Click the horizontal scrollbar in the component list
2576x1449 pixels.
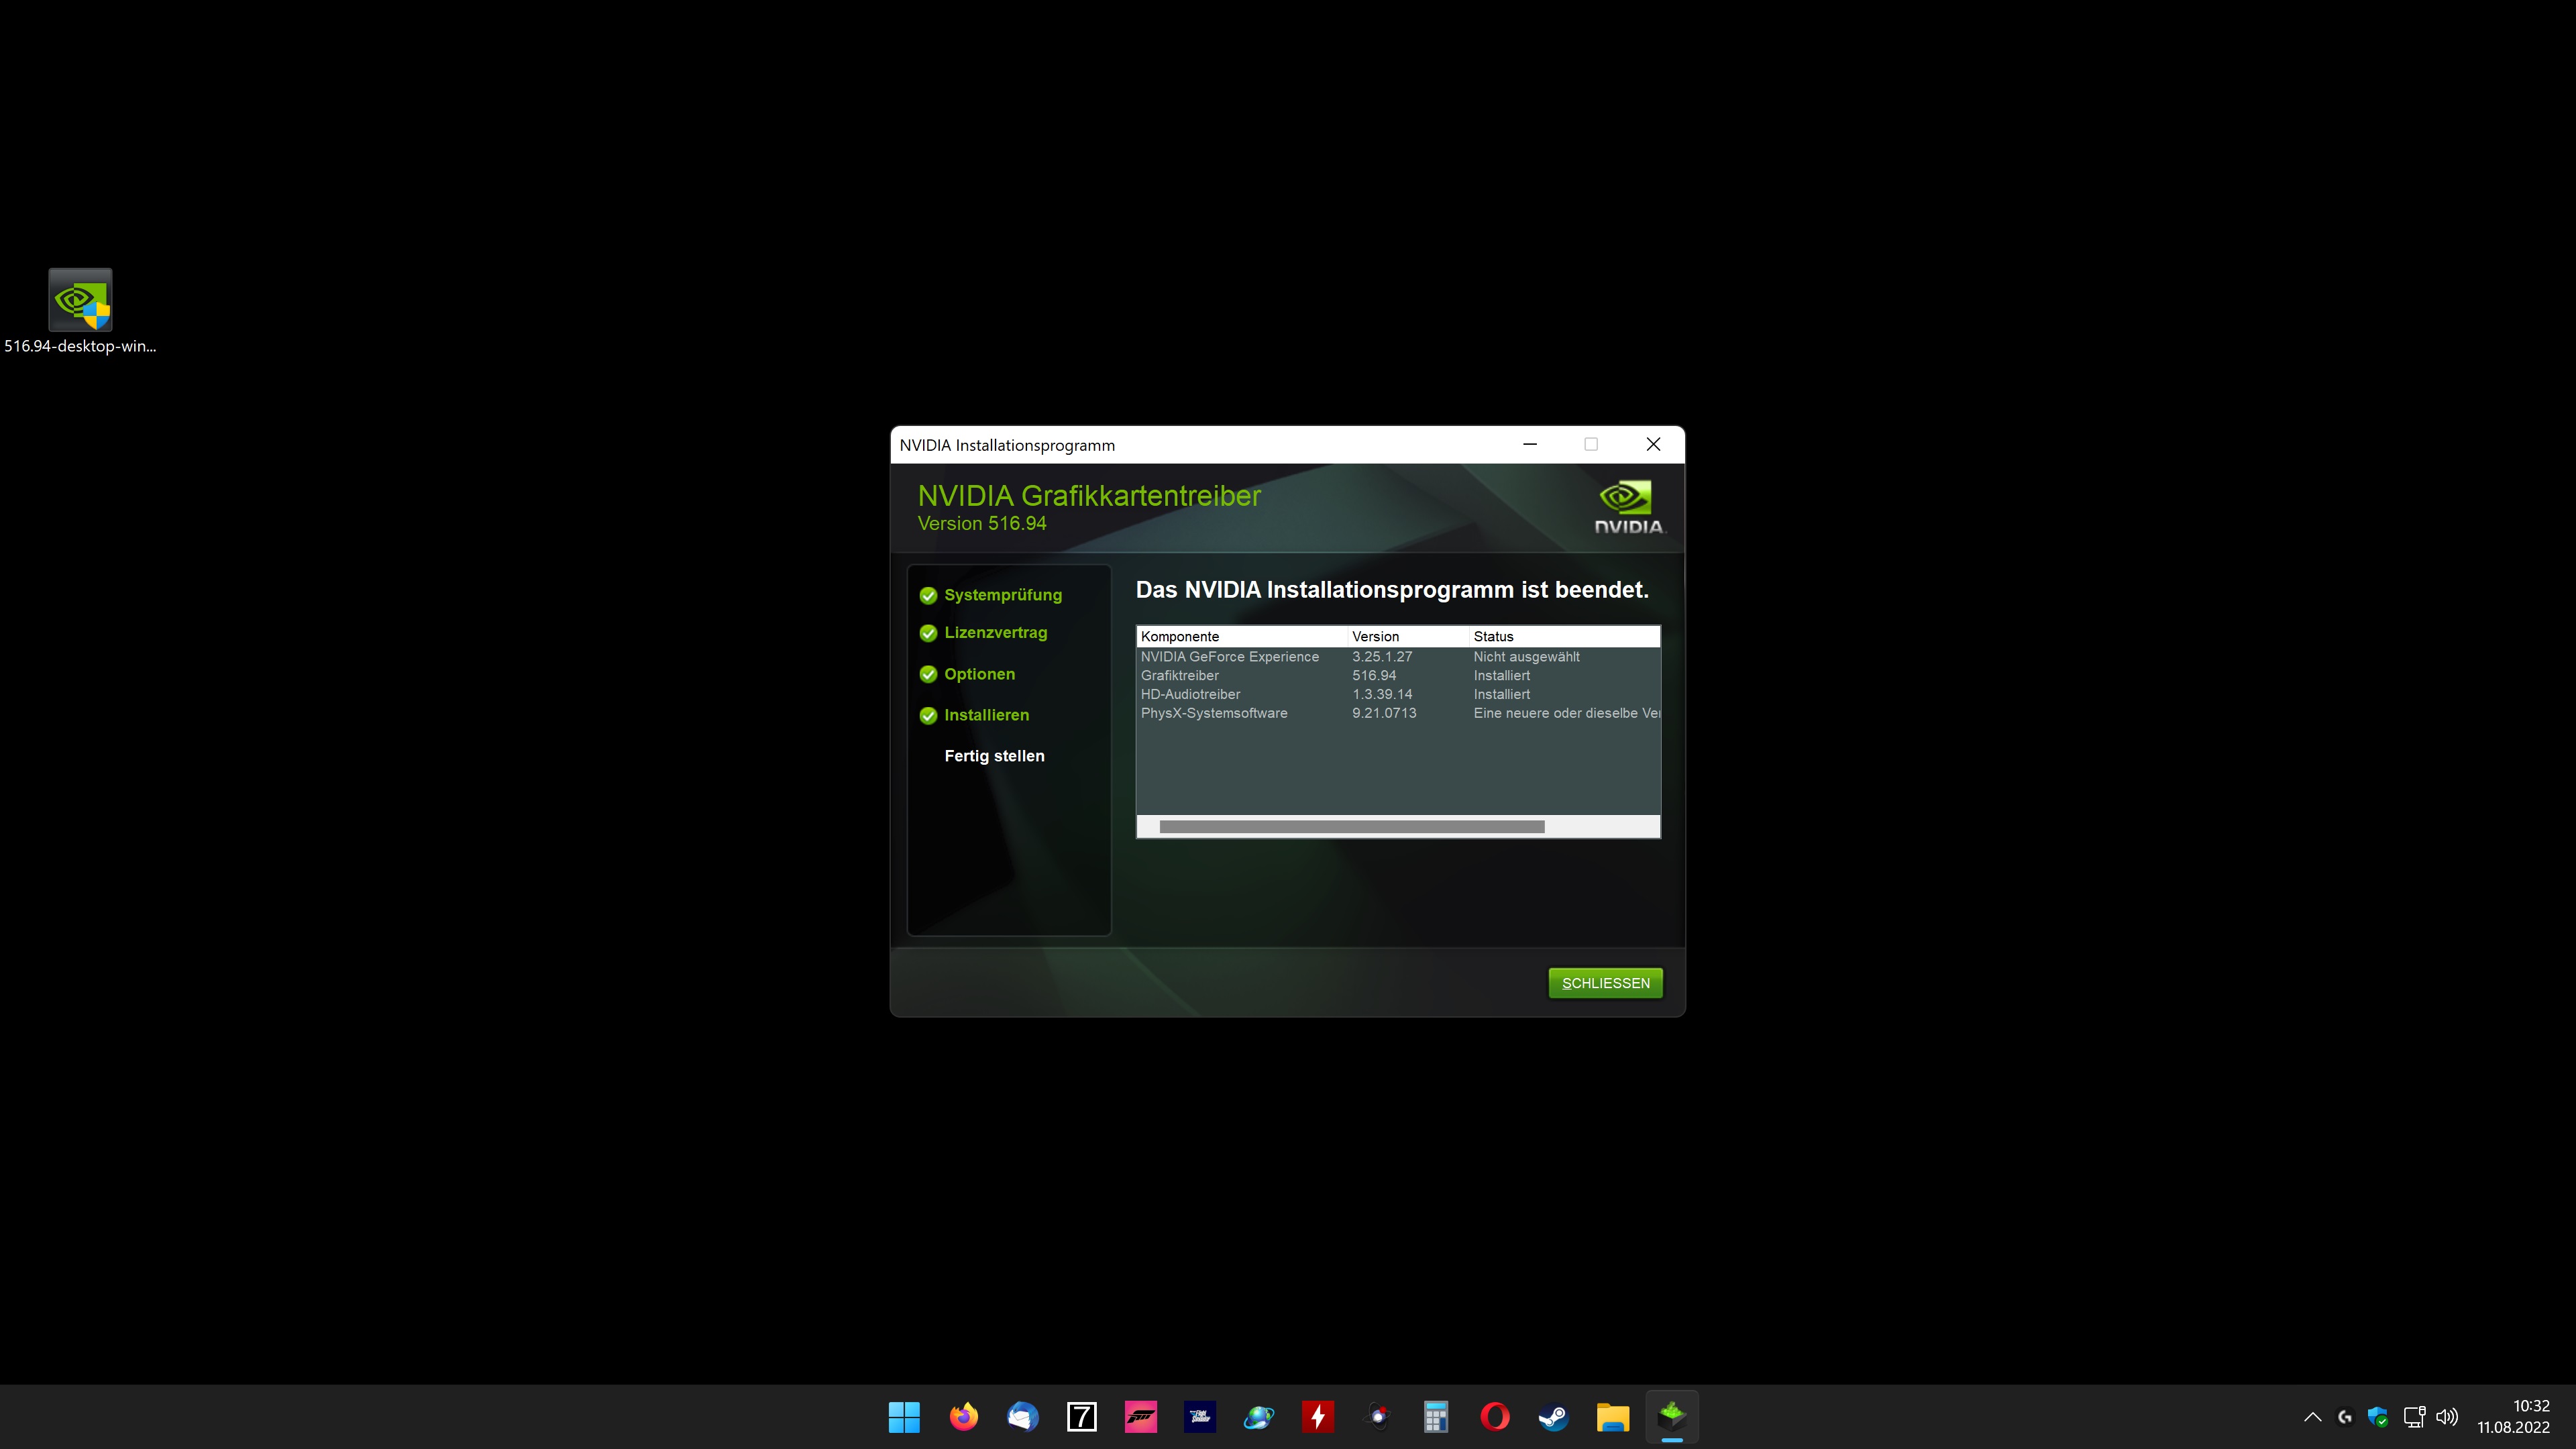coord(1352,827)
